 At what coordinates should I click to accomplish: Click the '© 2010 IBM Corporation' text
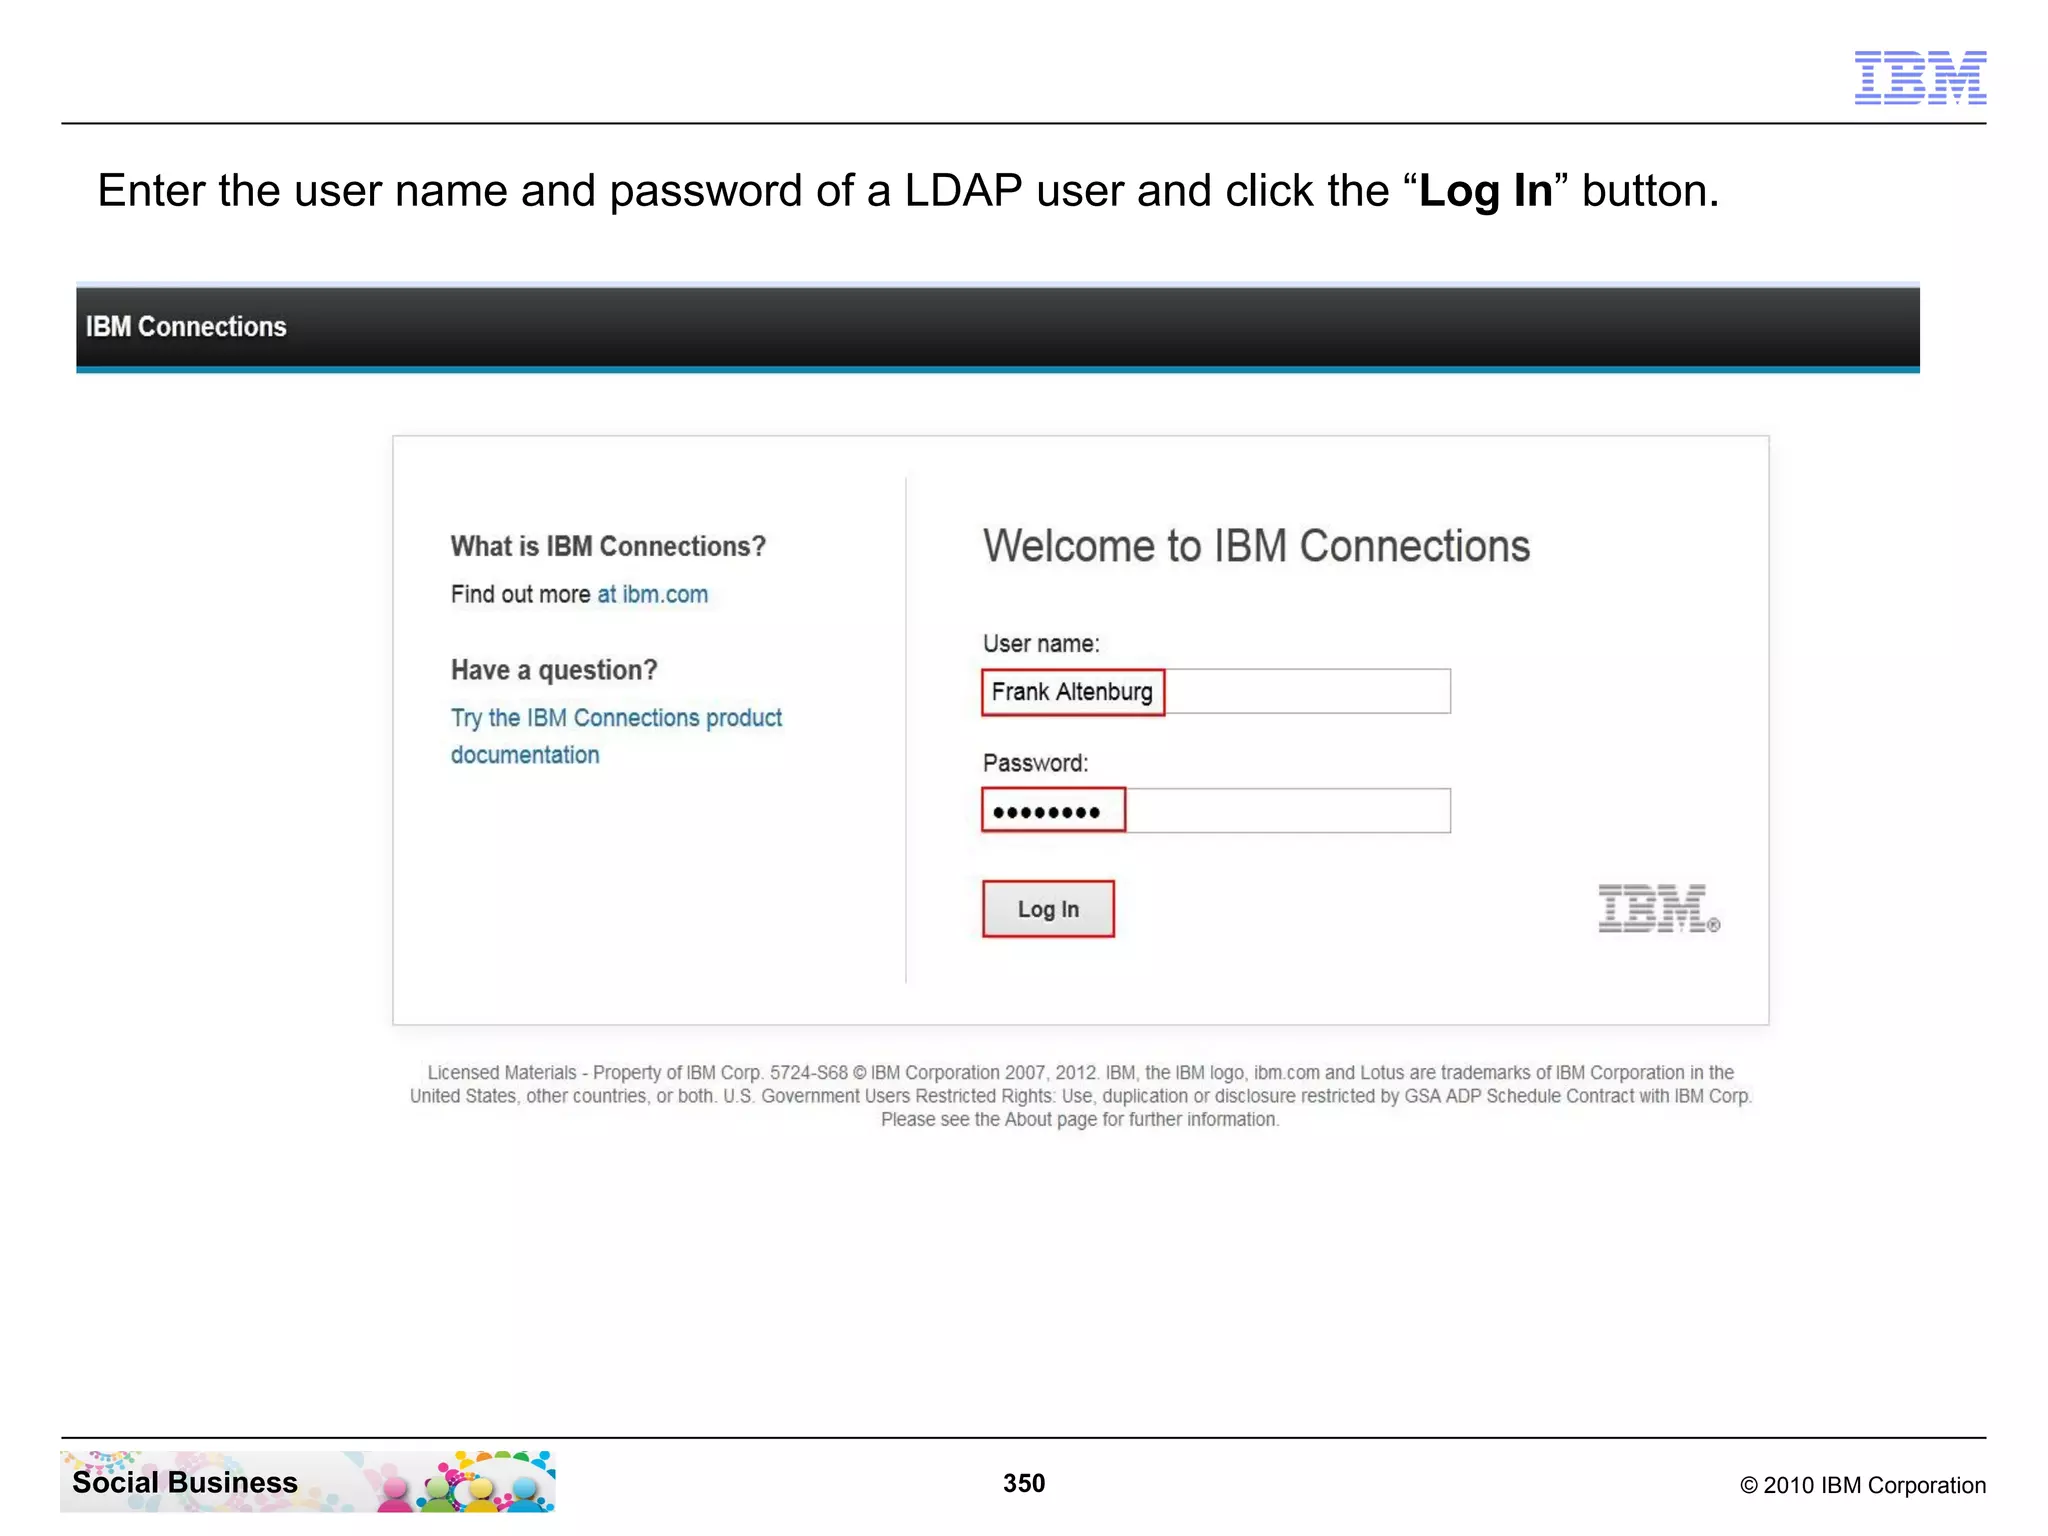click(x=1863, y=1485)
